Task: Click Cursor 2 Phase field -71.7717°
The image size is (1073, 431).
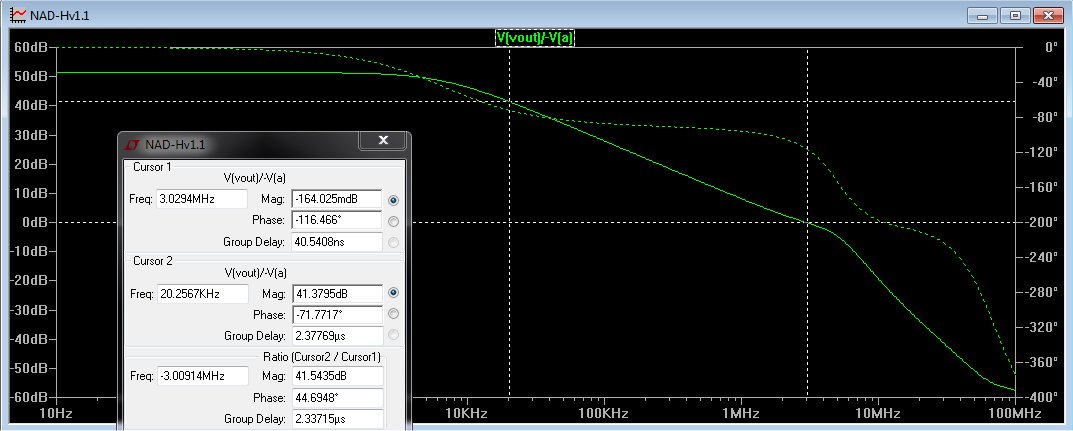Action: pos(337,315)
